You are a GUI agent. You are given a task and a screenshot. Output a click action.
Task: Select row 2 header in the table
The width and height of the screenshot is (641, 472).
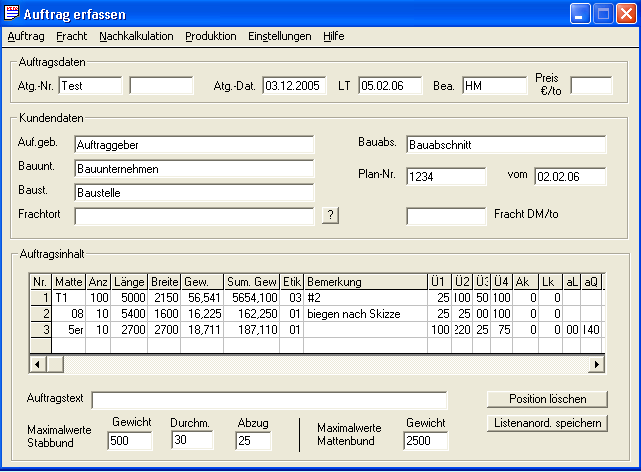(40, 313)
